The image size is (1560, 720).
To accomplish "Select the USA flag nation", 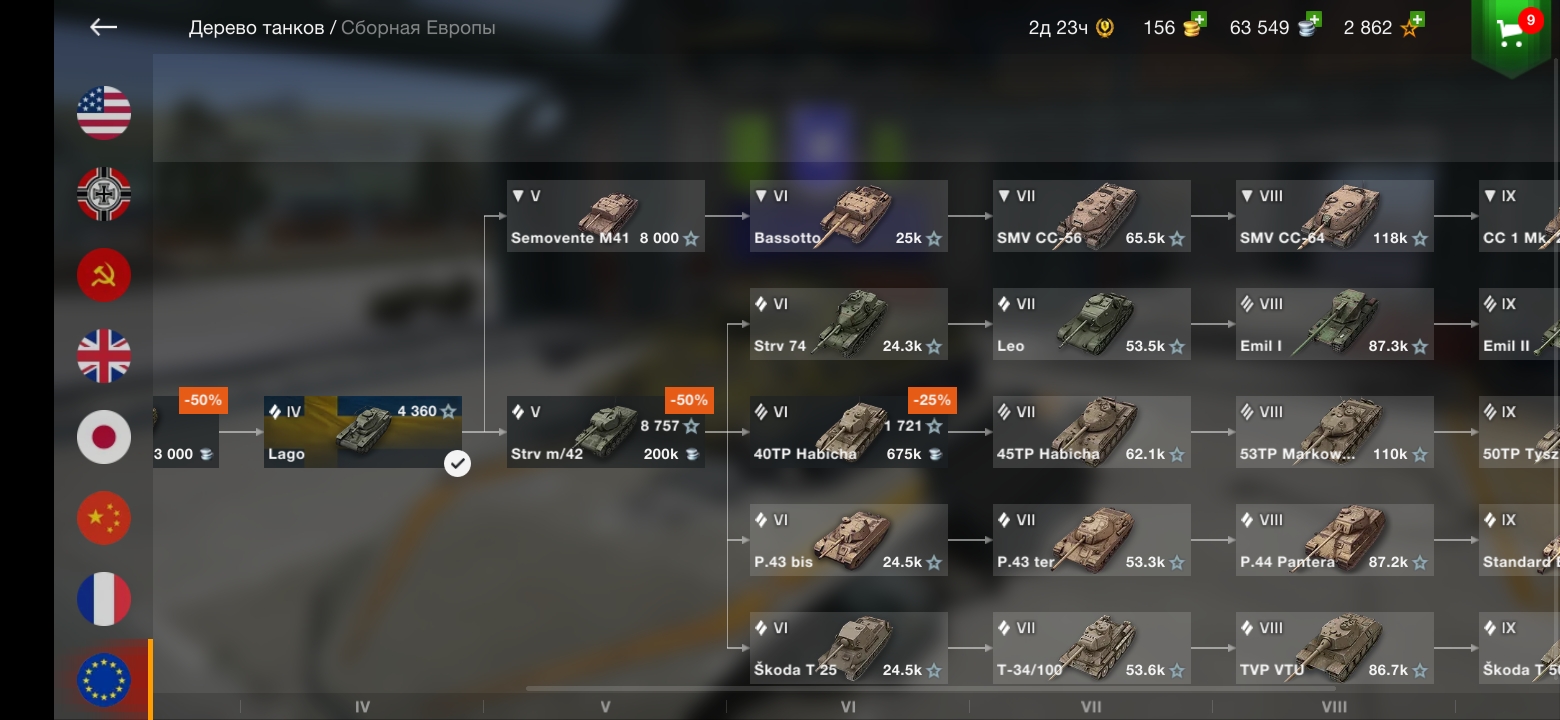I will pyautogui.click(x=104, y=113).
